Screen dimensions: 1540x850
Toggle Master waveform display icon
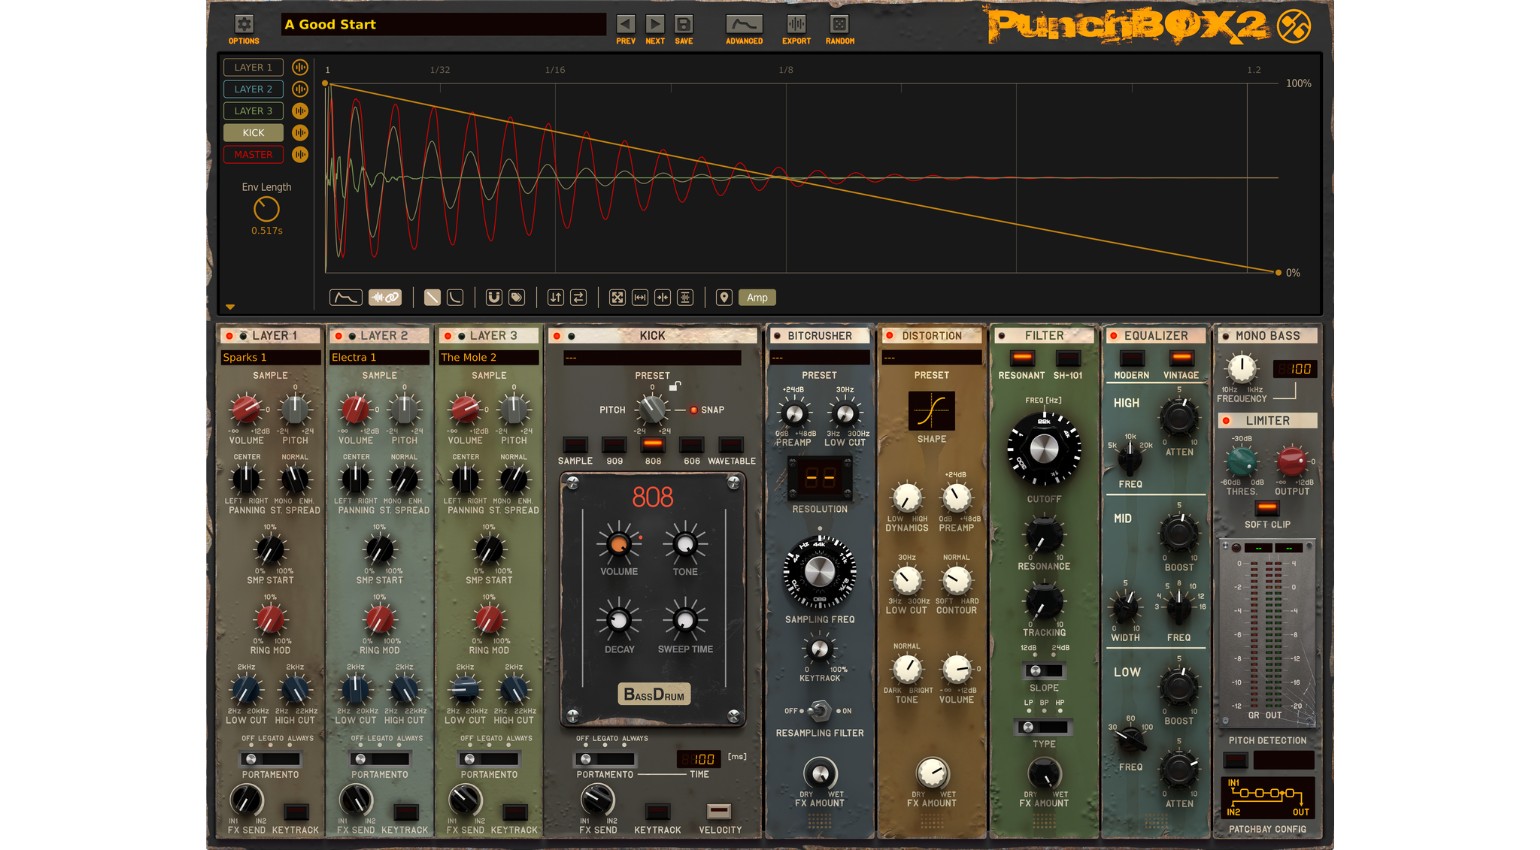[x=300, y=154]
